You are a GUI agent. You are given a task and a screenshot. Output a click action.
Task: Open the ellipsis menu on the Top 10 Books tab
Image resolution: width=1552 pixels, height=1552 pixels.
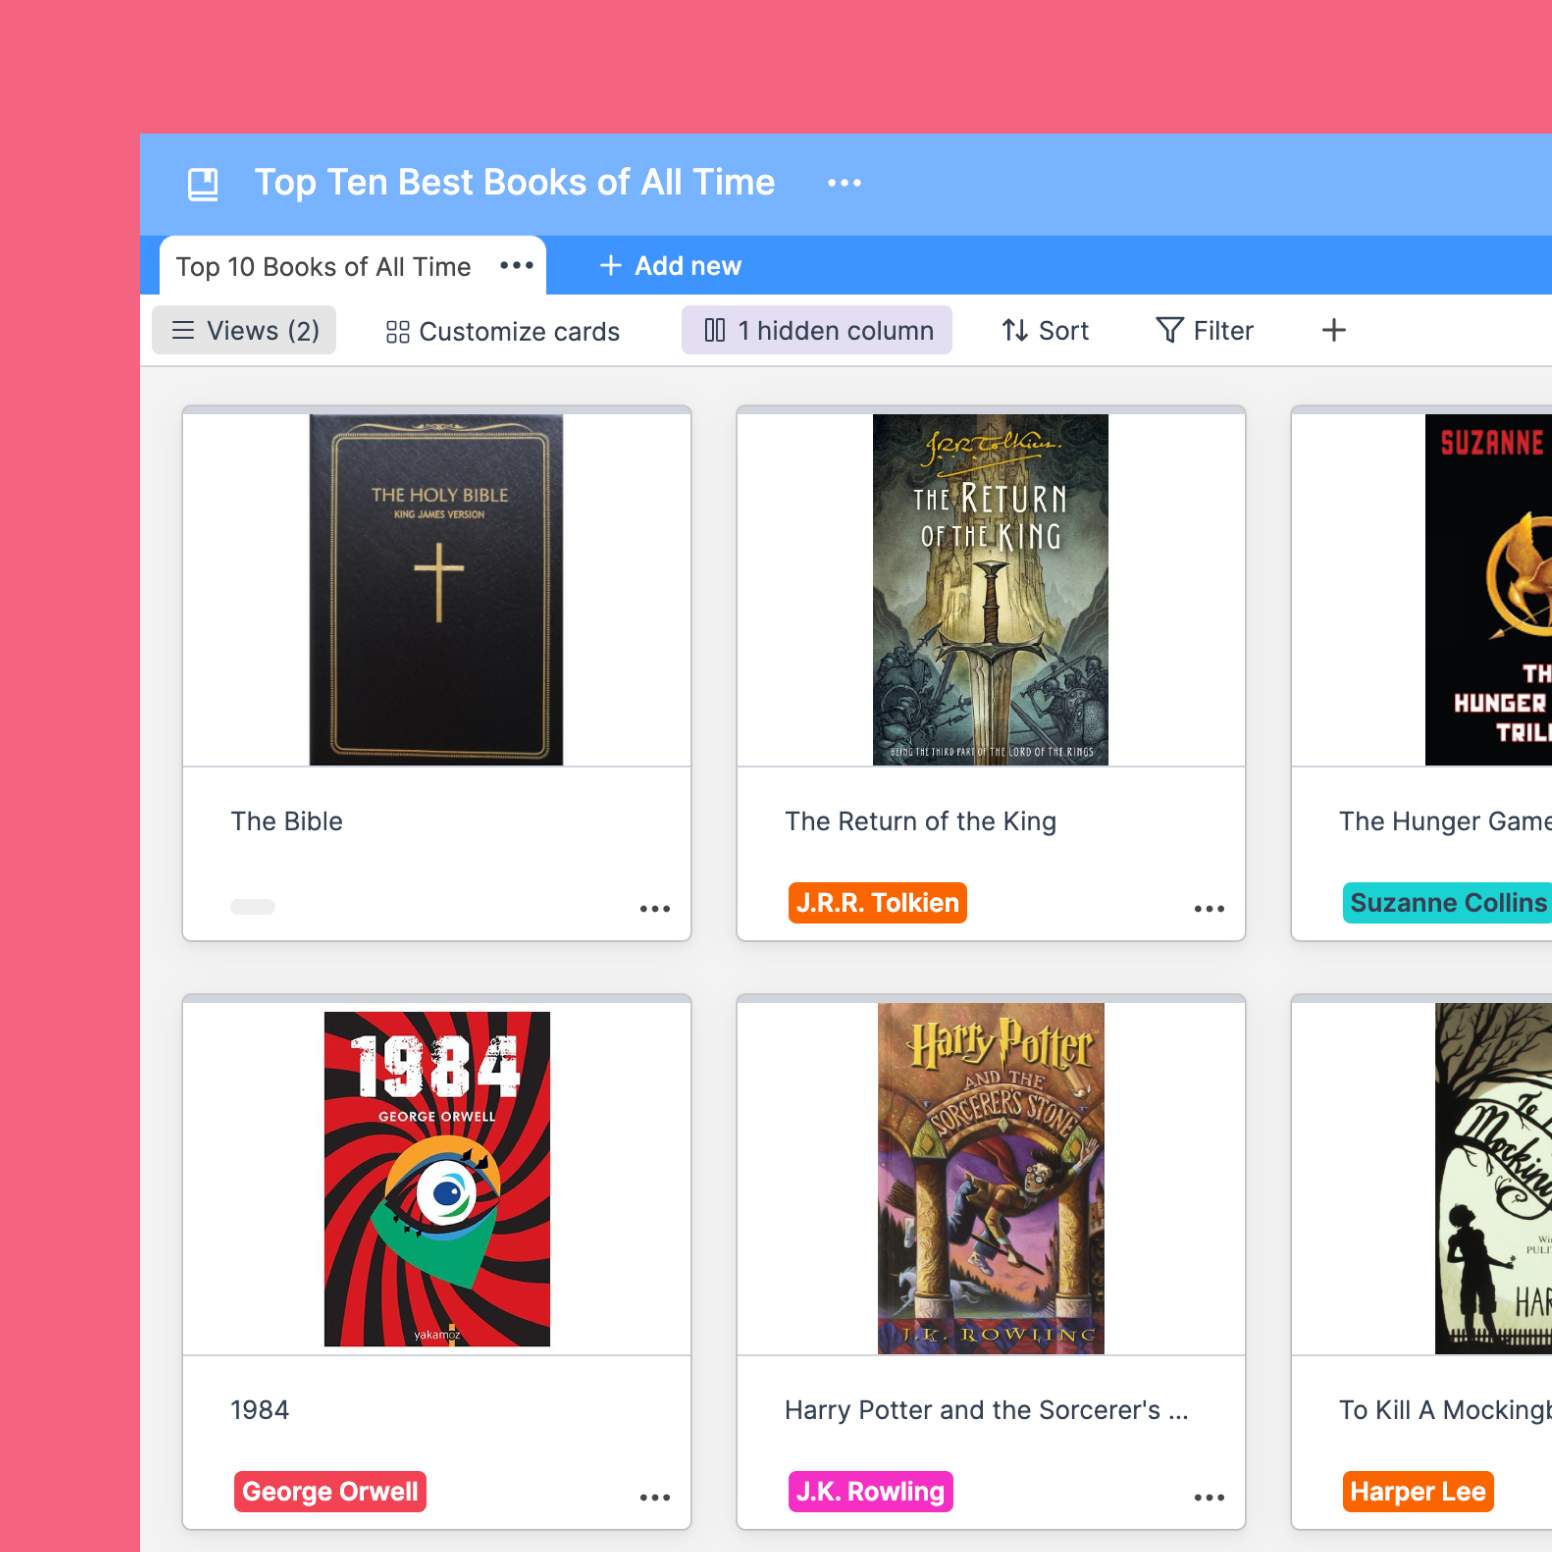516,265
